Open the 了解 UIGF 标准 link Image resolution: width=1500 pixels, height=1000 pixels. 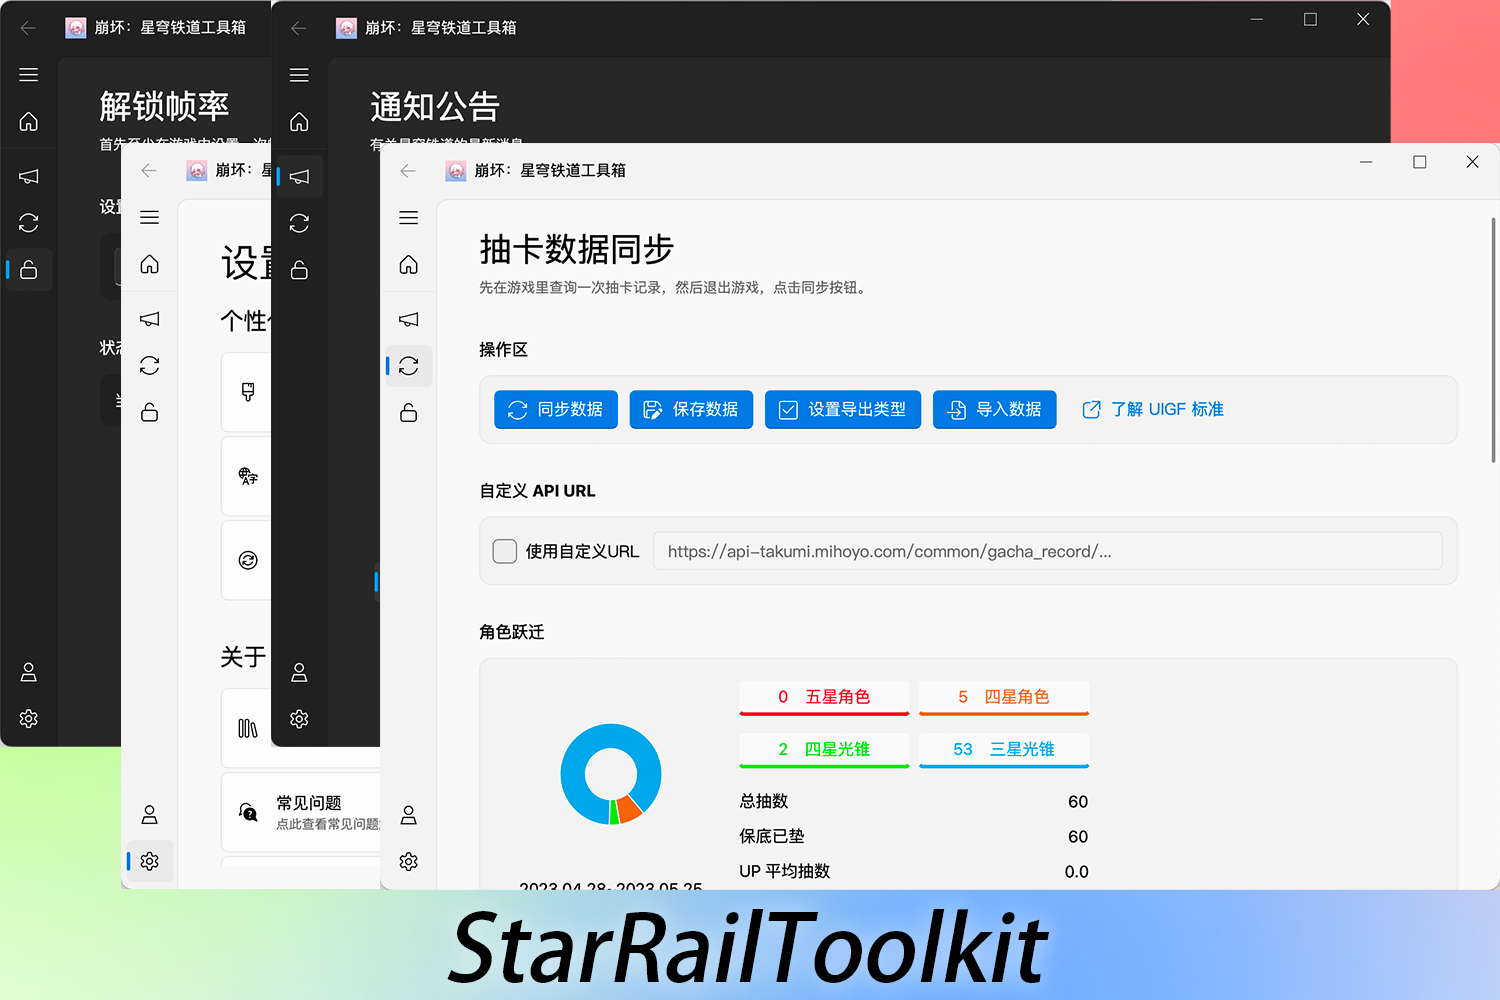1153,410
